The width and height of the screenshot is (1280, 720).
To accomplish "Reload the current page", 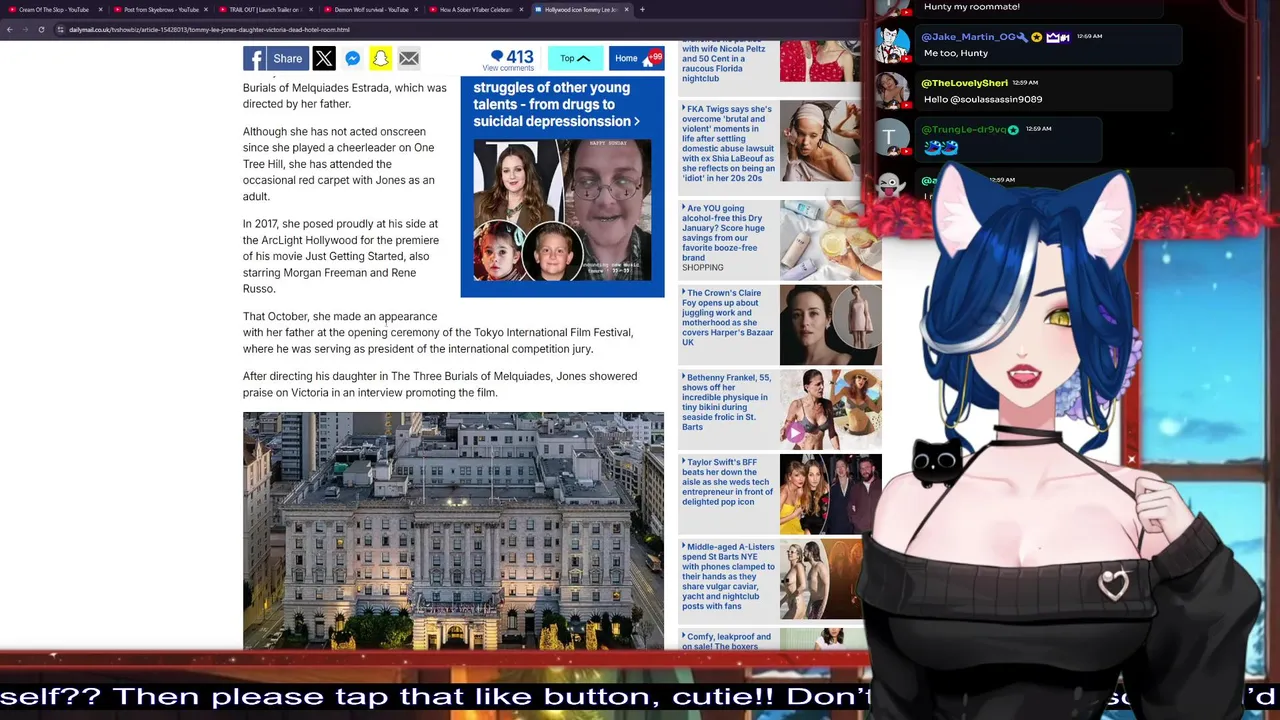I will pos(41,29).
